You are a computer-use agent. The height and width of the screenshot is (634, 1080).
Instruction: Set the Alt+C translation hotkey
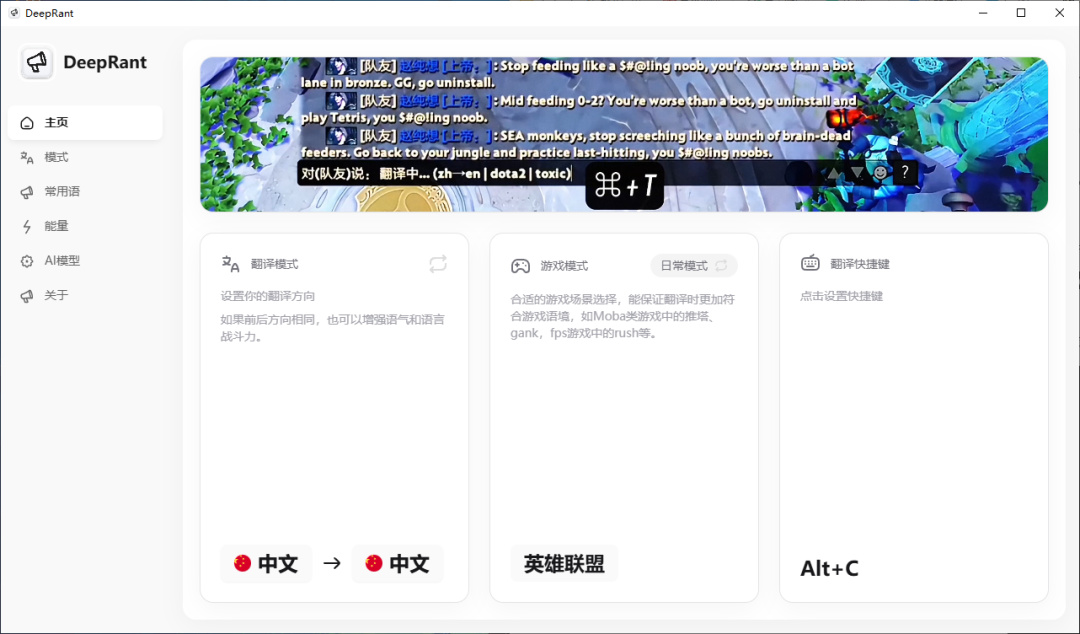pyautogui.click(x=829, y=569)
